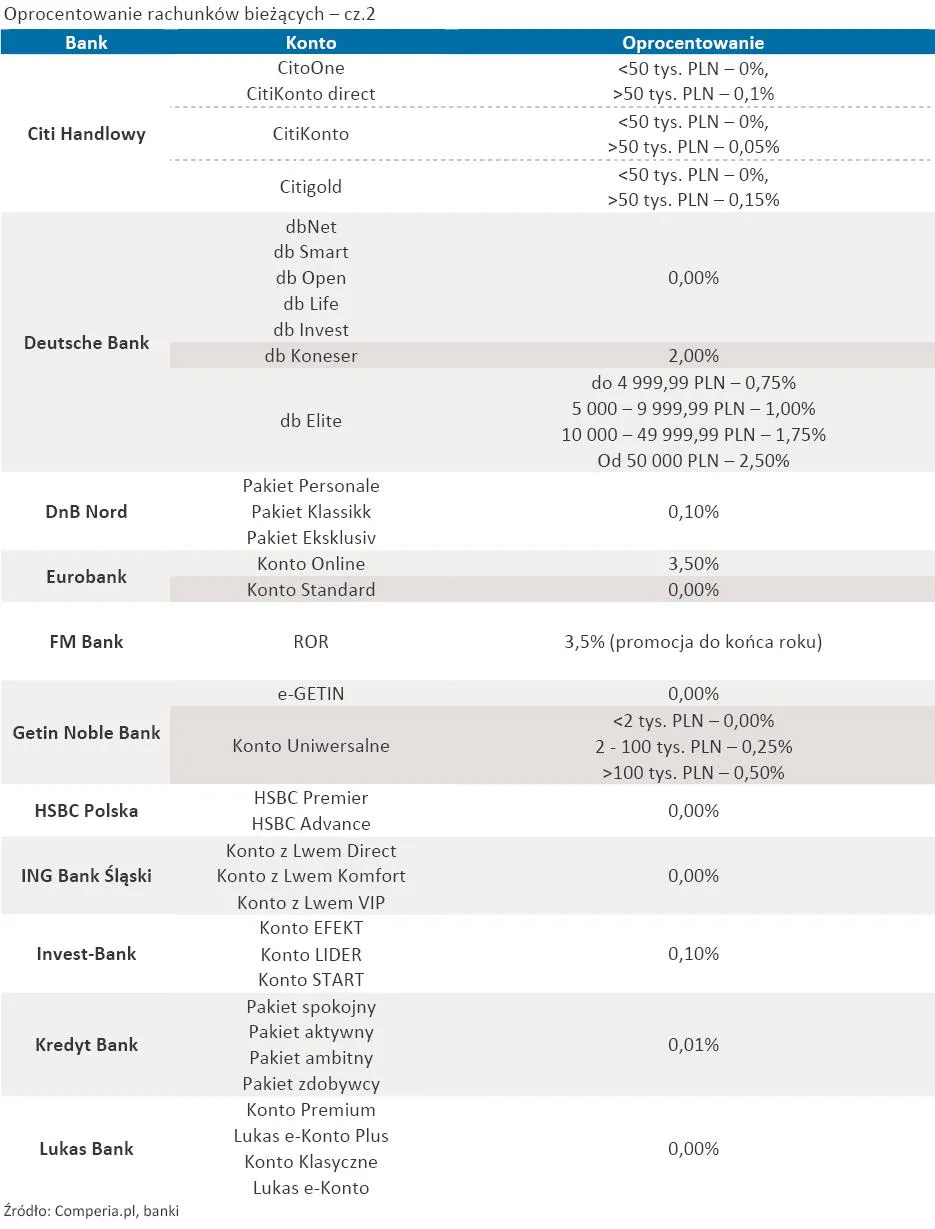Select the 3,50% Eurobank interest rate
The height and width of the screenshot is (1229, 935).
coord(693,564)
